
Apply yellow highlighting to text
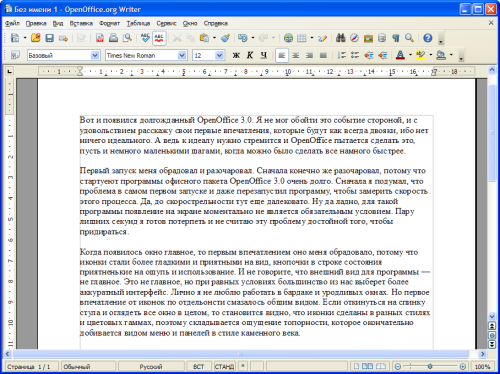point(421,55)
